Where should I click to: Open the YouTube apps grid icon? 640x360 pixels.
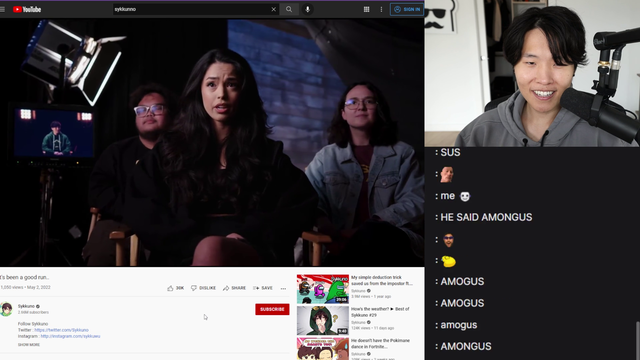point(367,9)
